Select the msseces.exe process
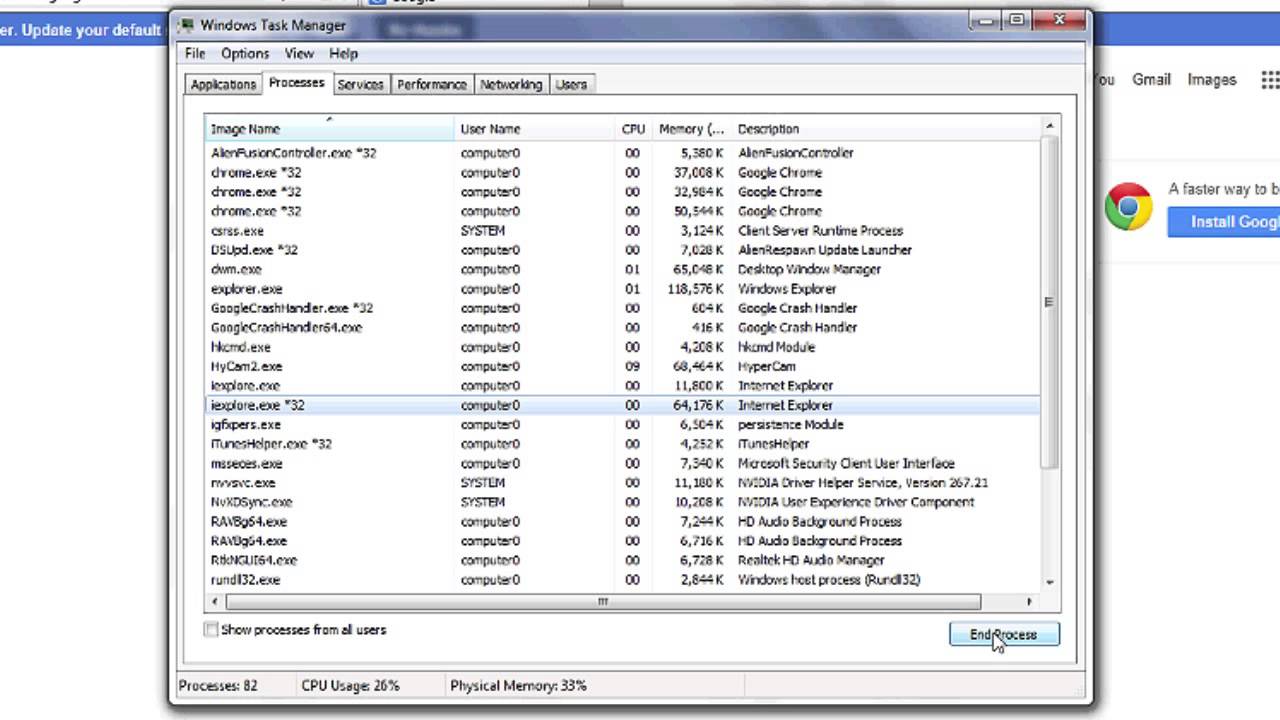Image resolution: width=1280 pixels, height=720 pixels. coord(622,463)
